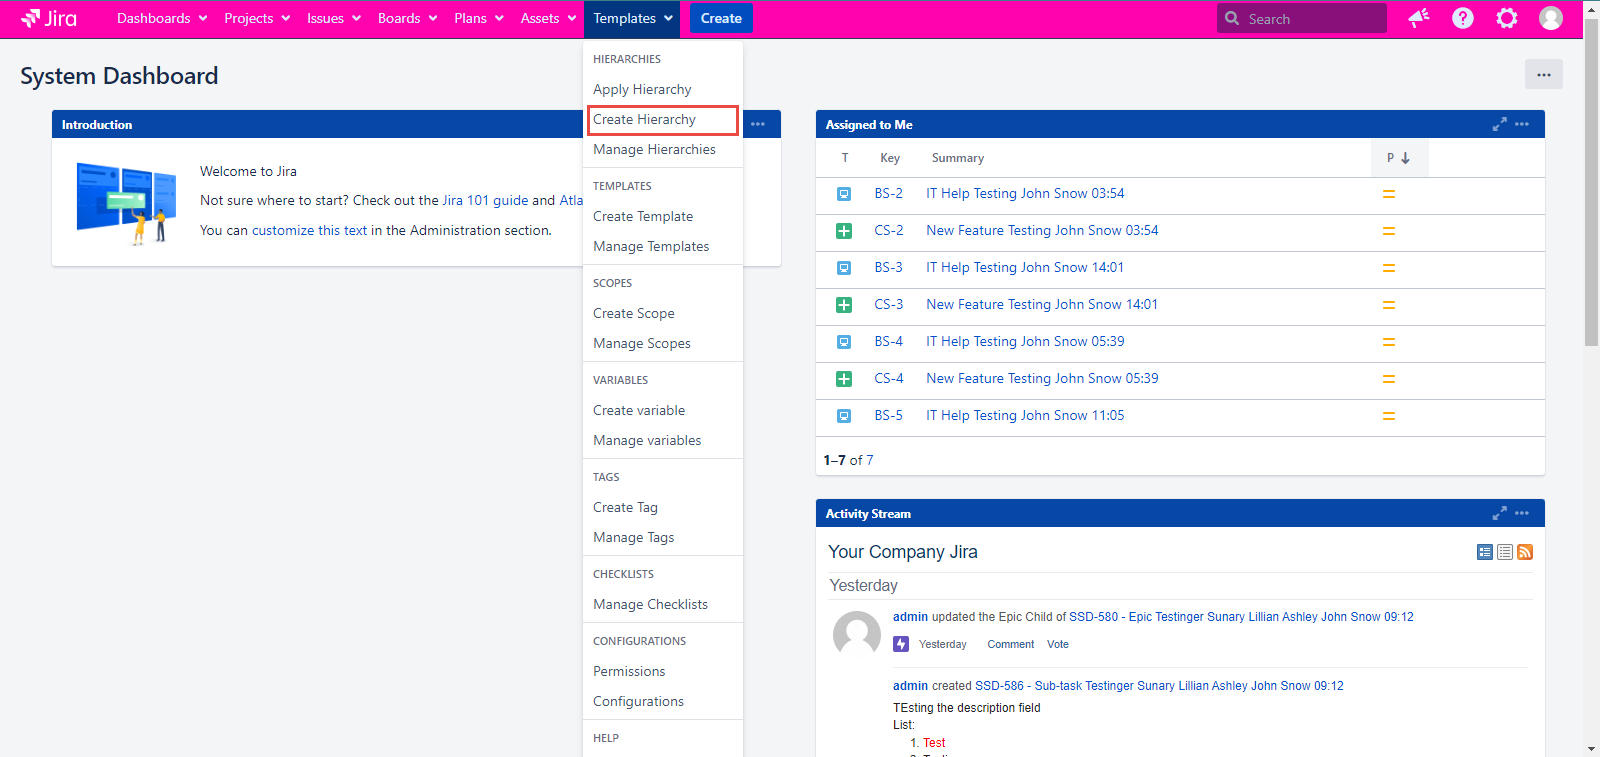Image resolution: width=1600 pixels, height=757 pixels.
Task: Expand the Dashboards dropdown
Action: point(162,18)
